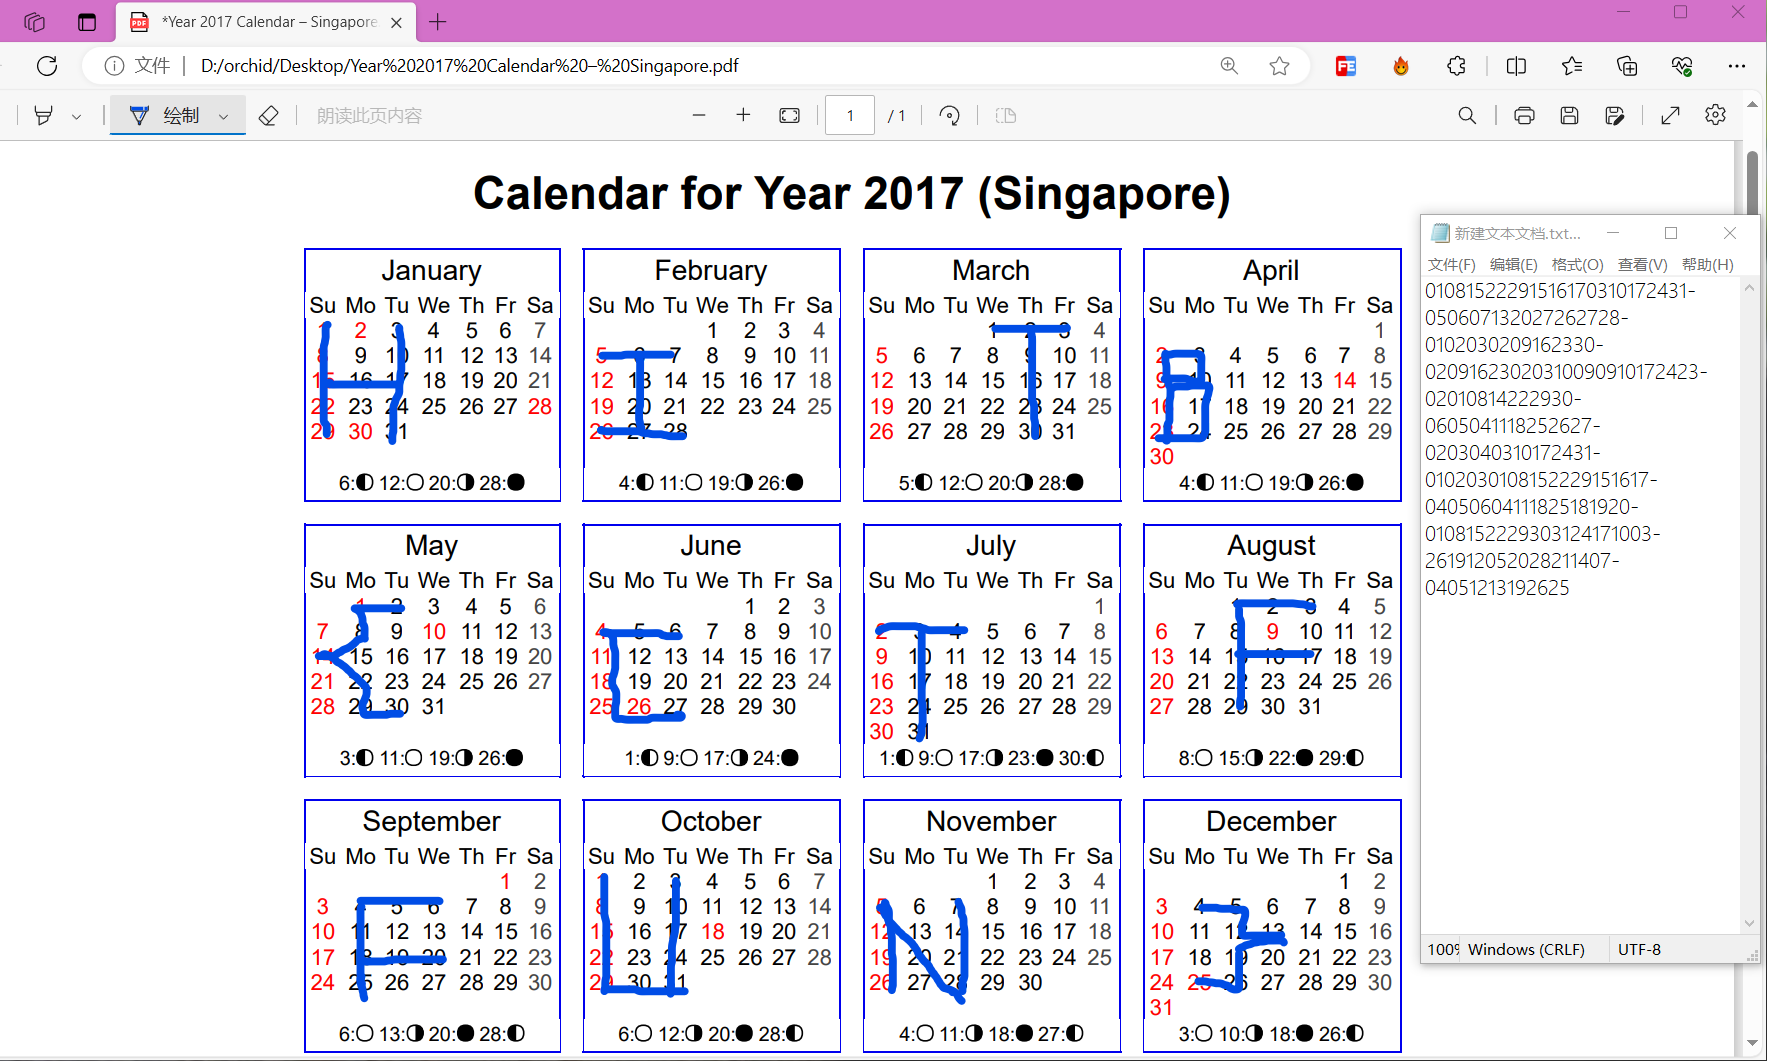Open Edge browser settings menu
The width and height of the screenshot is (1767, 1061).
[x=1737, y=66]
